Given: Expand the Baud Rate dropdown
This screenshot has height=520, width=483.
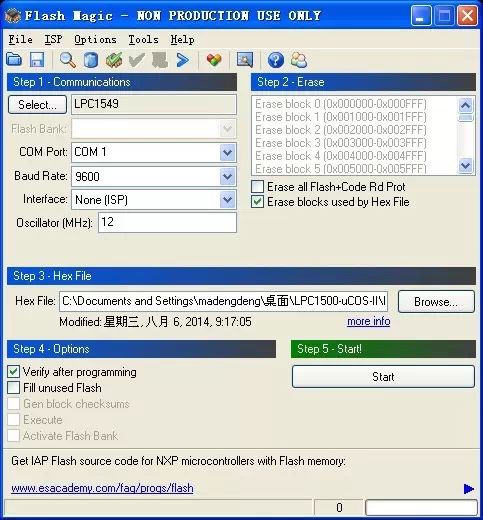Looking at the screenshot, I should point(227,176).
